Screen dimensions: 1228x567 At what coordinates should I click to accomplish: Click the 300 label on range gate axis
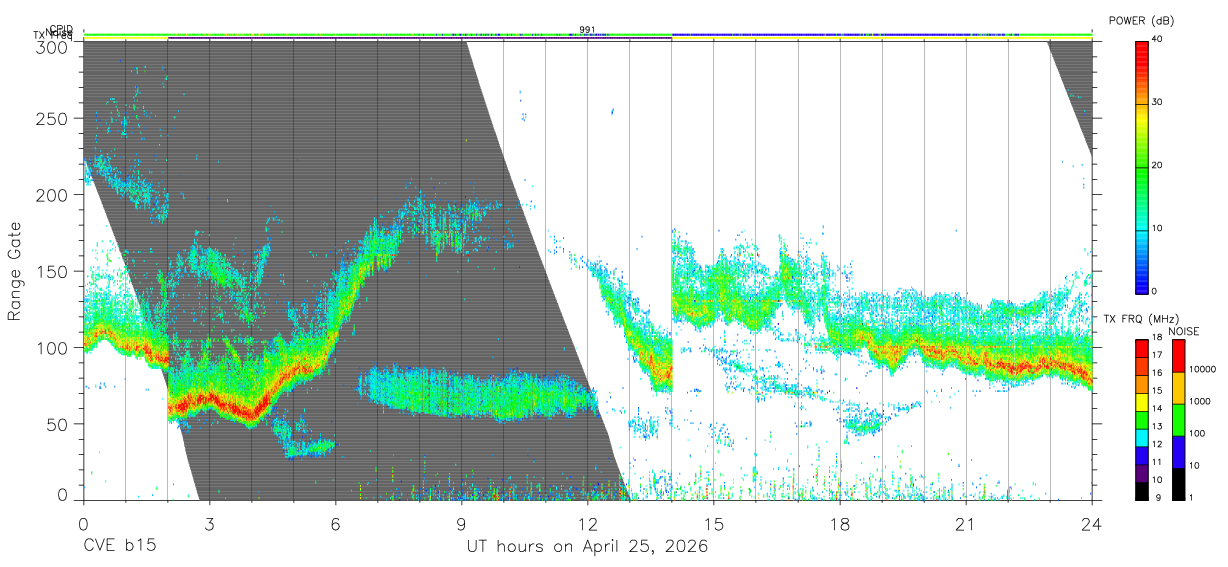(53, 46)
